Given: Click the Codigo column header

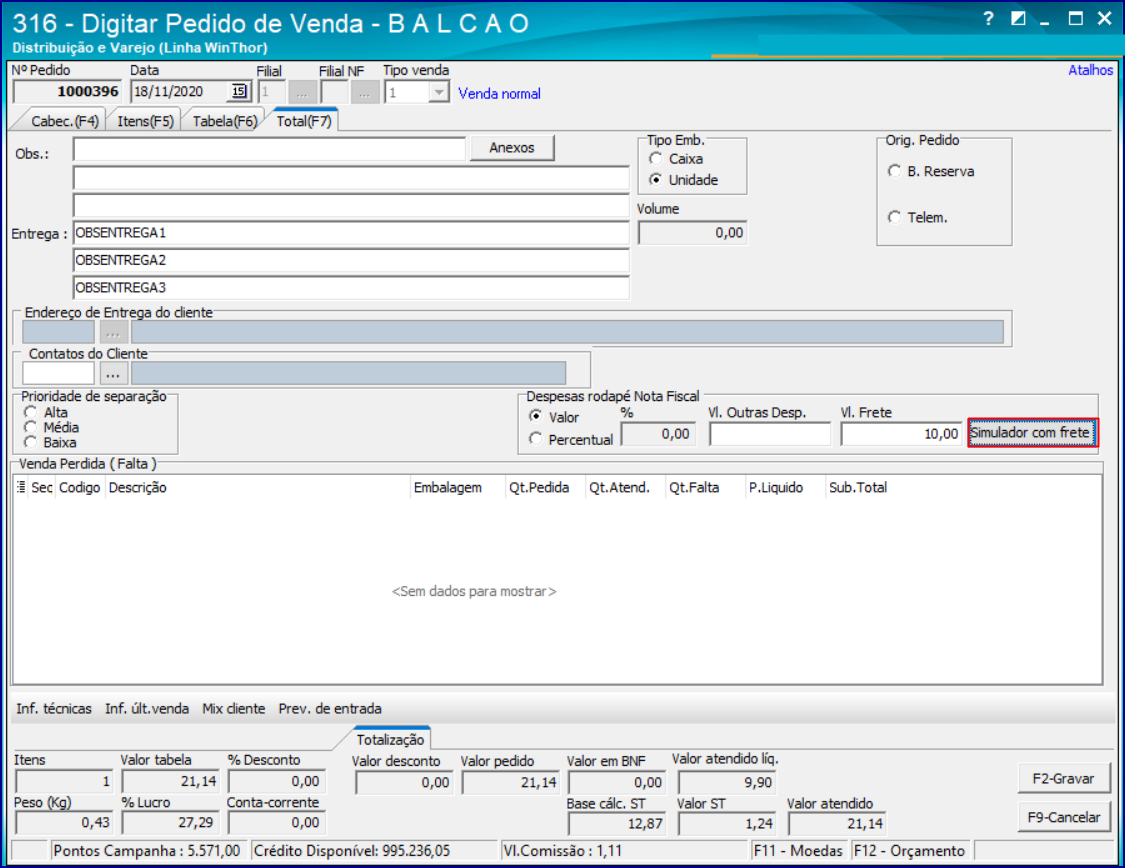Looking at the screenshot, I should tap(80, 488).
